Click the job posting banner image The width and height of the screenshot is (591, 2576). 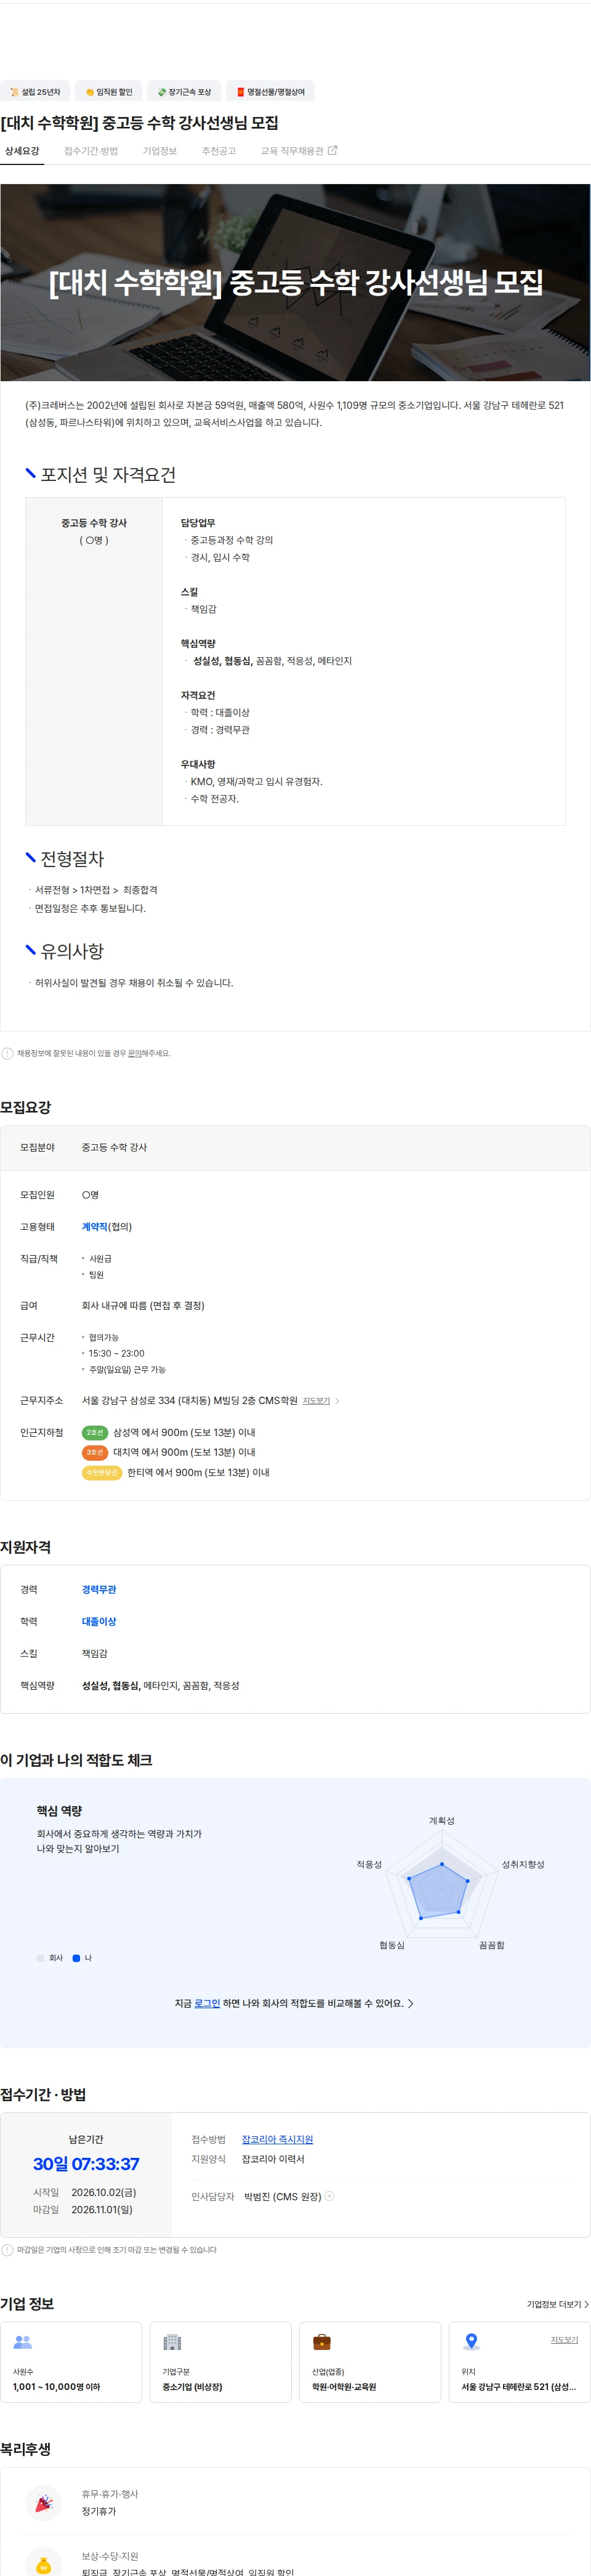click(x=295, y=282)
